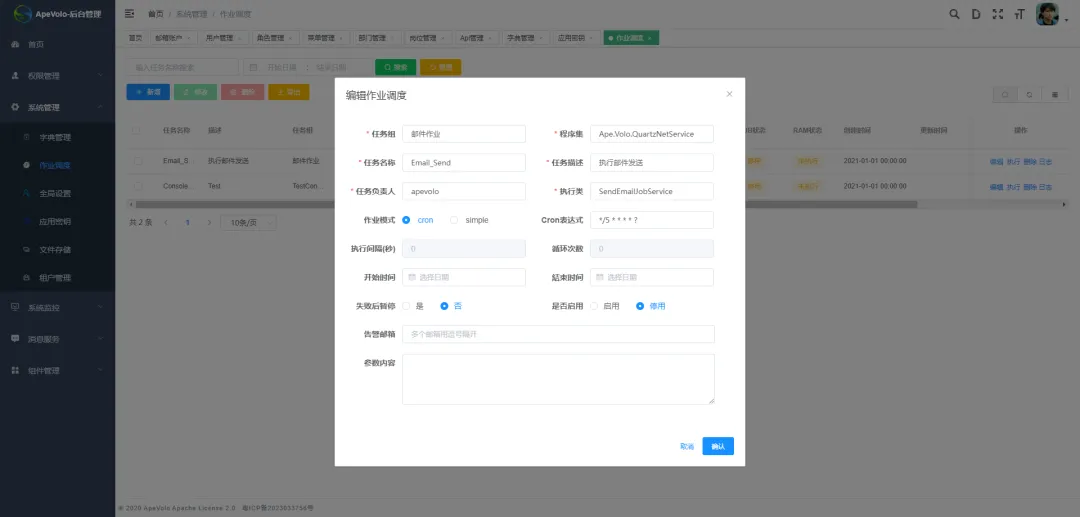Click the calendar icon in 开始时间 field
This screenshot has width=1080, height=517.
click(412, 277)
